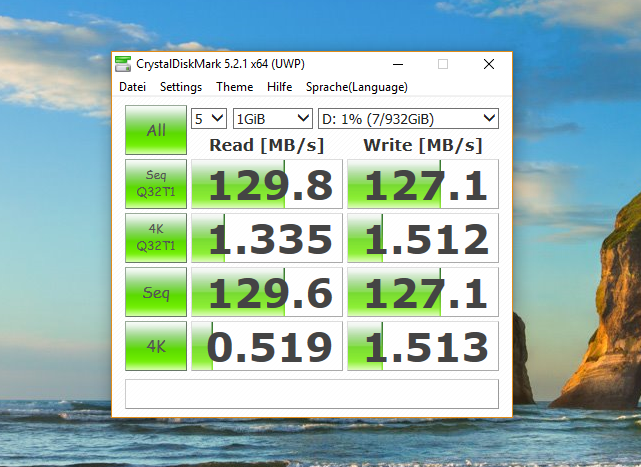The image size is (641, 467).
Task: Click the 4K read result 0.519
Action: [267, 347]
